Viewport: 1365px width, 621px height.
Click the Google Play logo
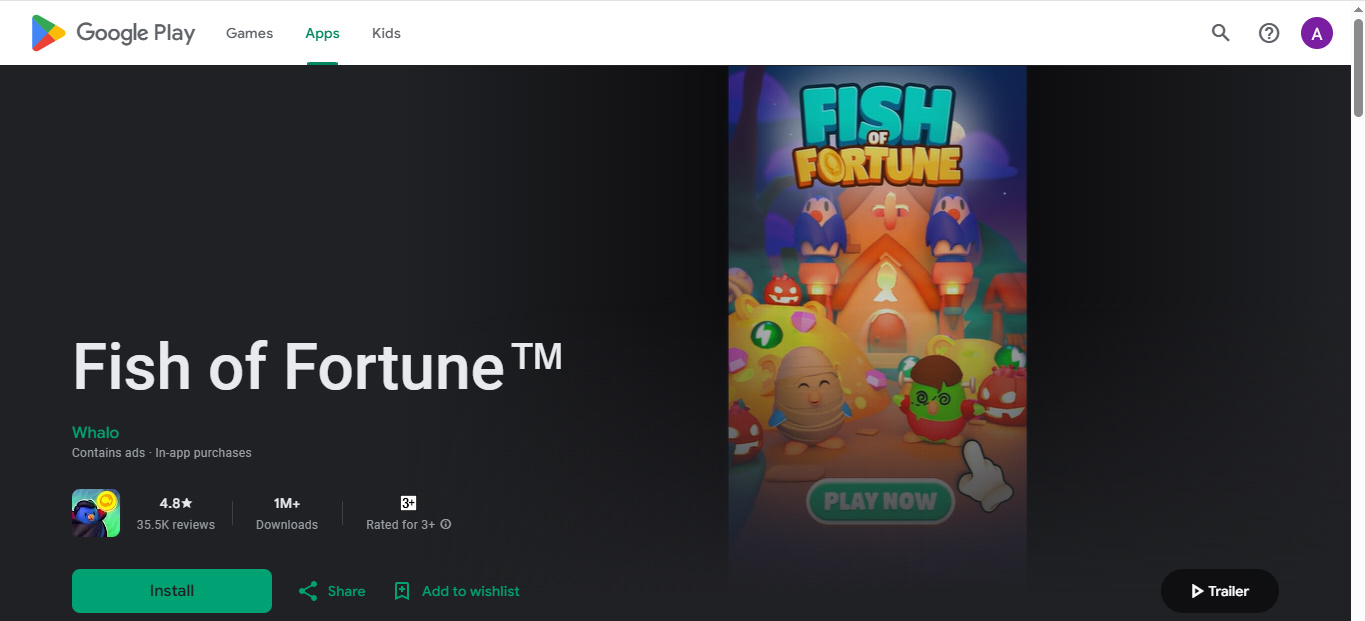pyautogui.click(x=113, y=33)
